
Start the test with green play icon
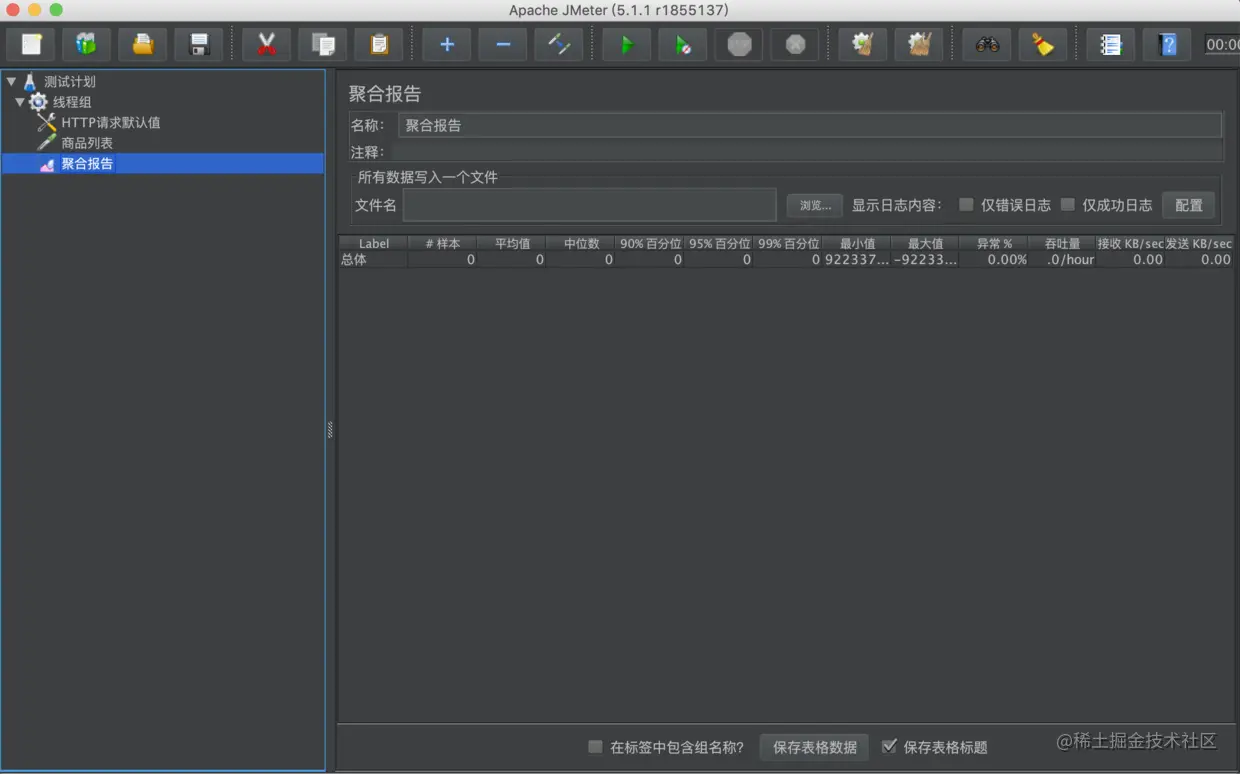click(627, 45)
